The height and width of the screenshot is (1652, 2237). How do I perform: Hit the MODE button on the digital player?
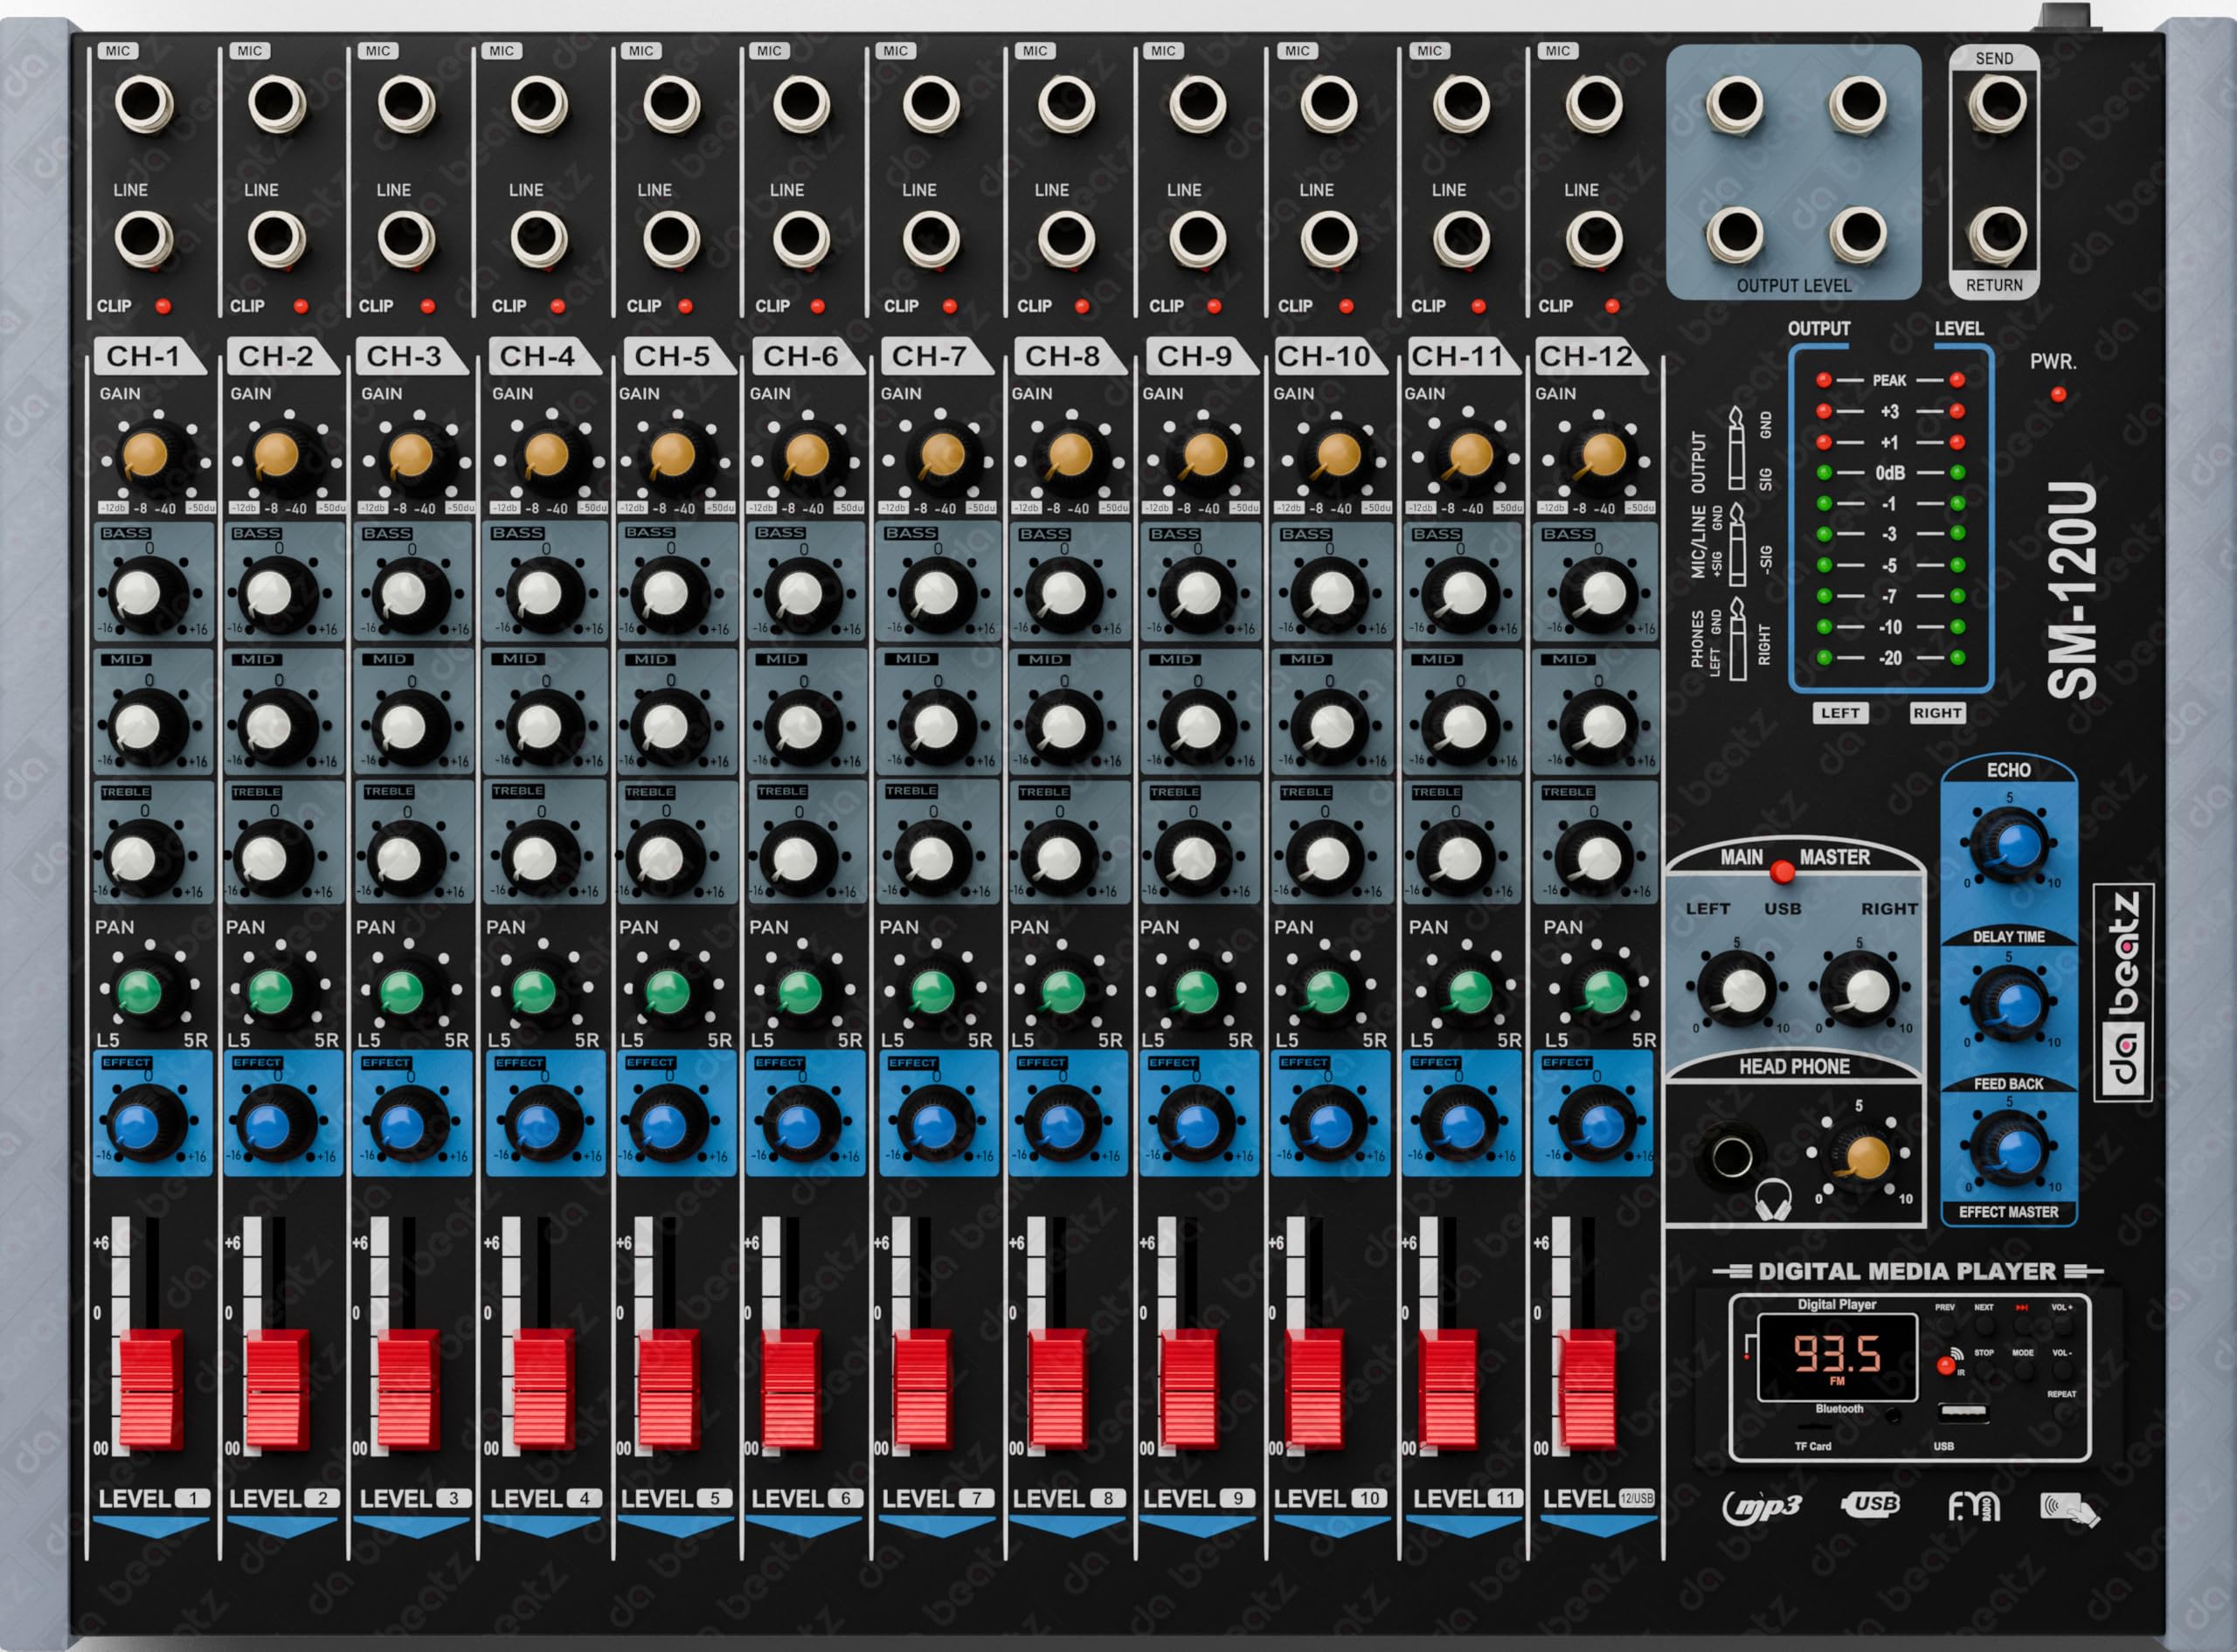tap(2024, 1371)
